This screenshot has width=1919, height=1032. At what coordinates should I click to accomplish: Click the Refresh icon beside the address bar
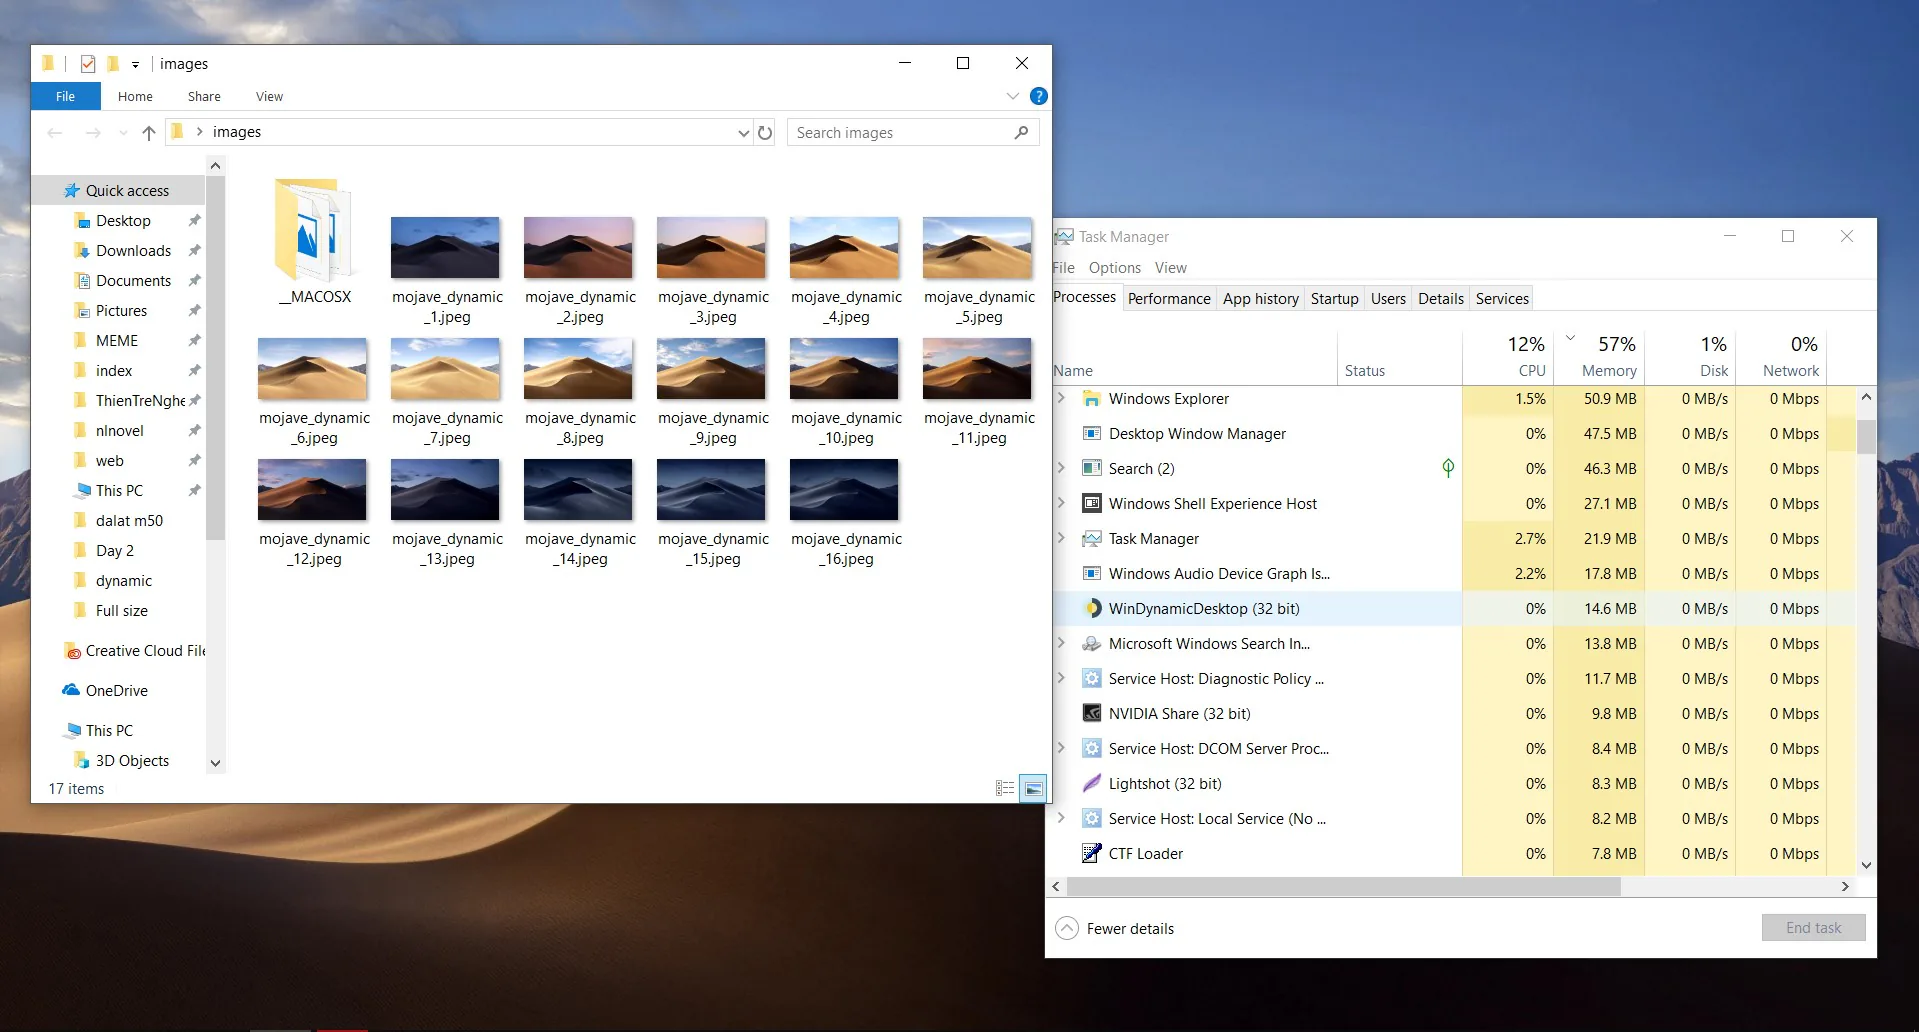(x=765, y=132)
